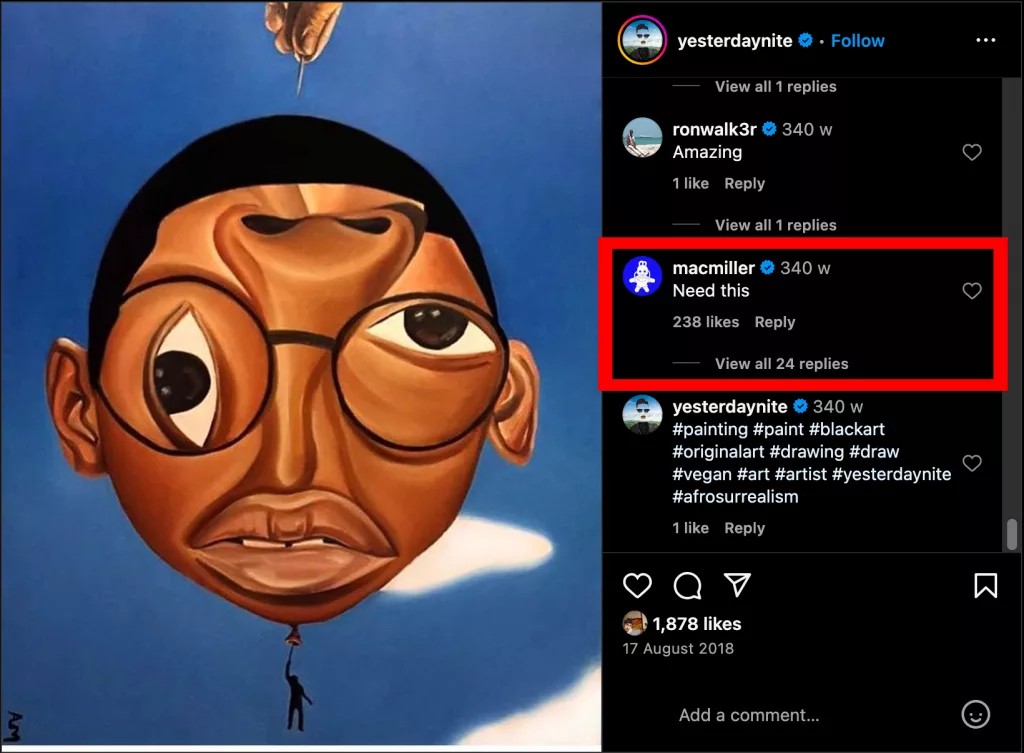Open macmiller's profile picture
This screenshot has width=1024, height=753.
coord(643,277)
